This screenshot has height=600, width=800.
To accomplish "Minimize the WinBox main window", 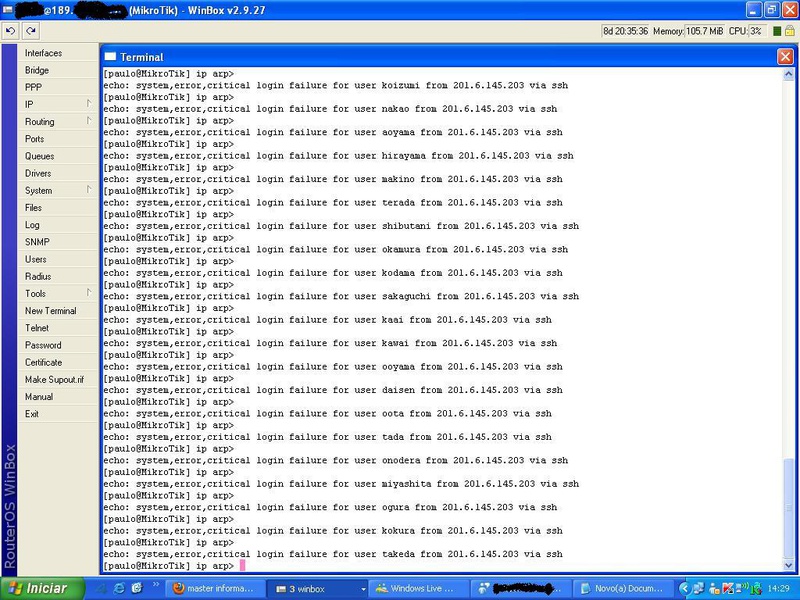I will [x=753, y=10].
